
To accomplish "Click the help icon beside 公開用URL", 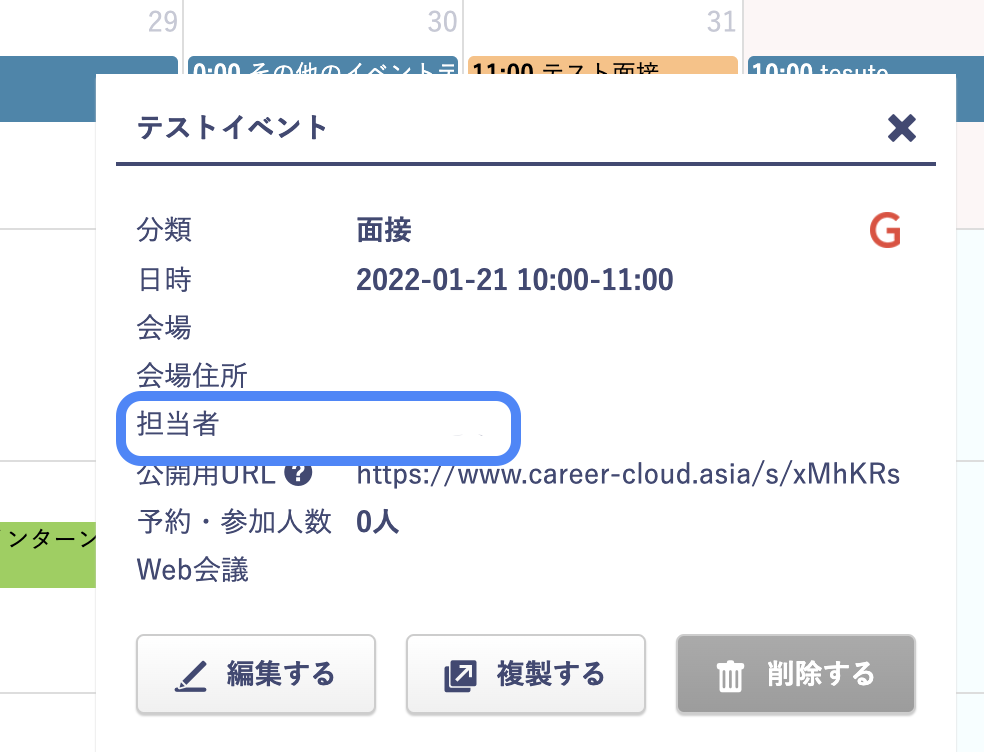I will (298, 473).
